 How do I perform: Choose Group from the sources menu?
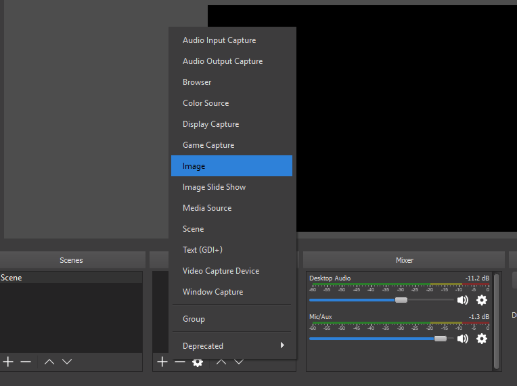[x=232, y=319]
